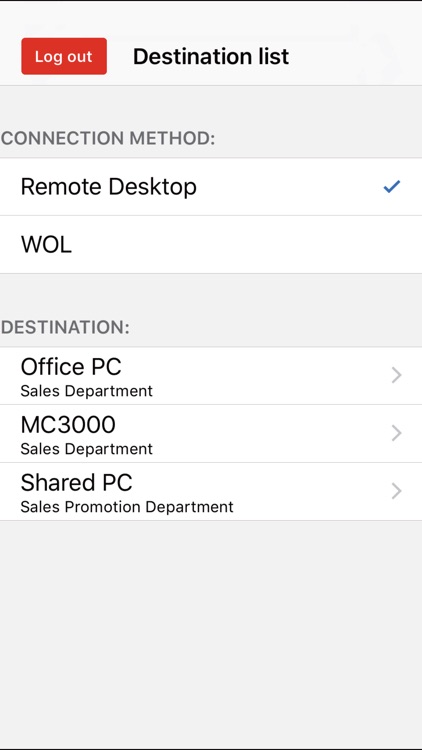
Task: Open the Office PC destination
Action: [x=211, y=376]
